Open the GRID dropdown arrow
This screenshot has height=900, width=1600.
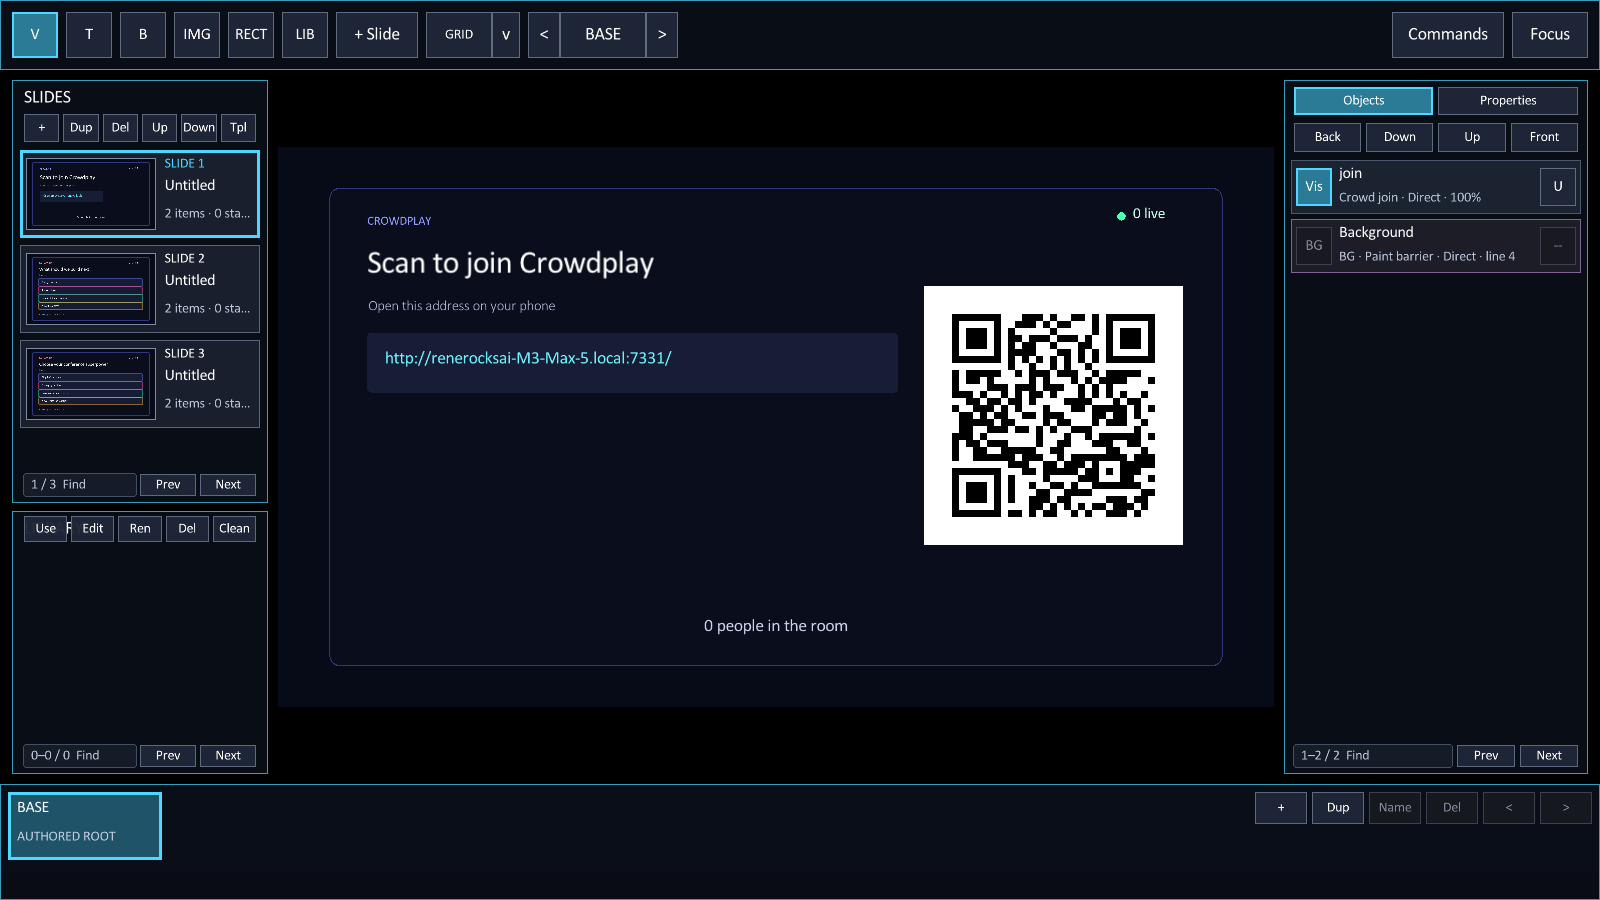(x=506, y=35)
